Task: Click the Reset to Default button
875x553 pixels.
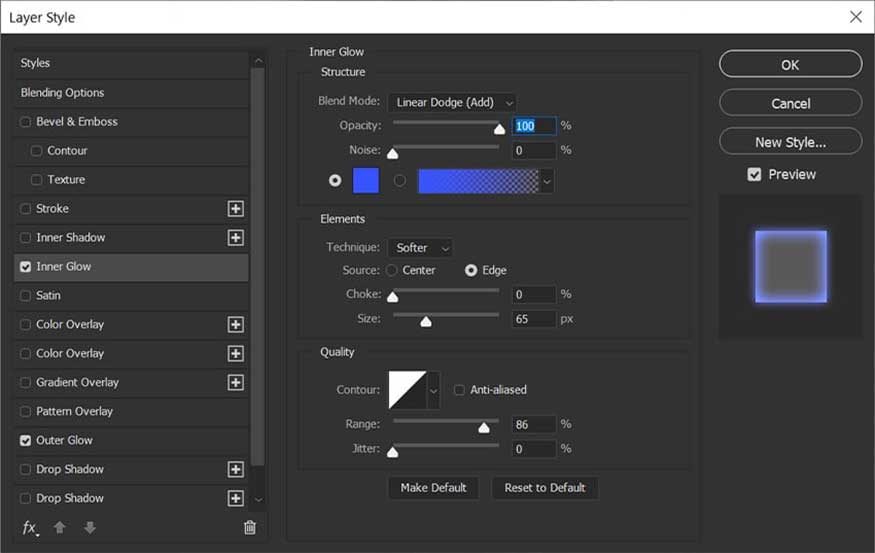Action: point(545,488)
